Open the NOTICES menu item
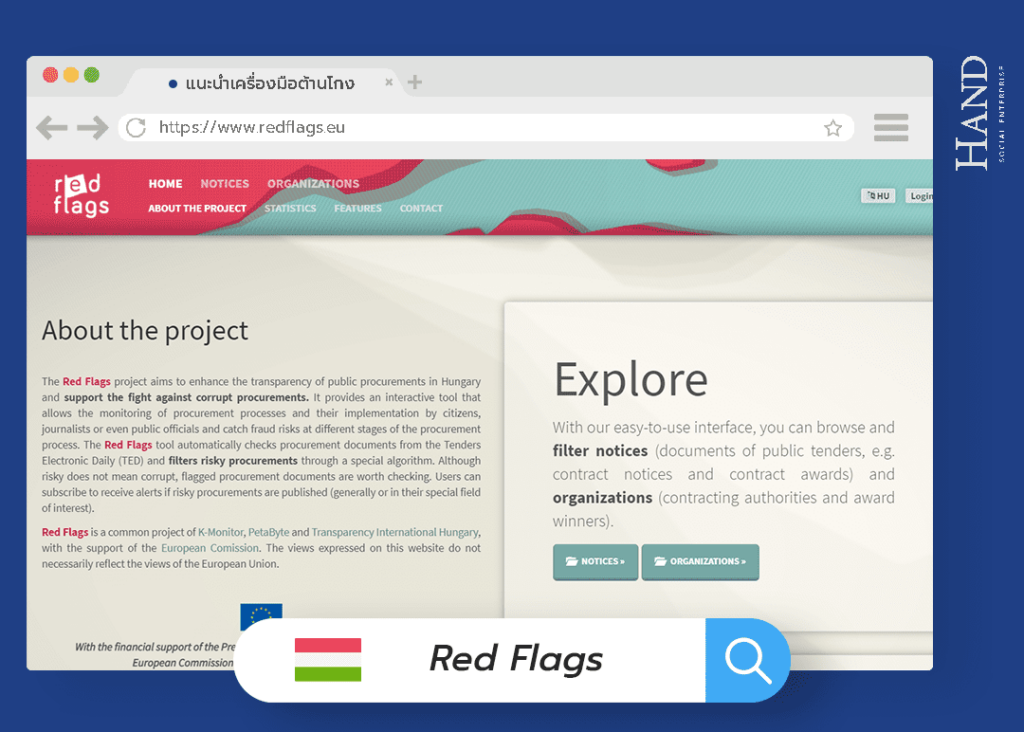Viewport: 1024px width, 732px height. (x=224, y=184)
